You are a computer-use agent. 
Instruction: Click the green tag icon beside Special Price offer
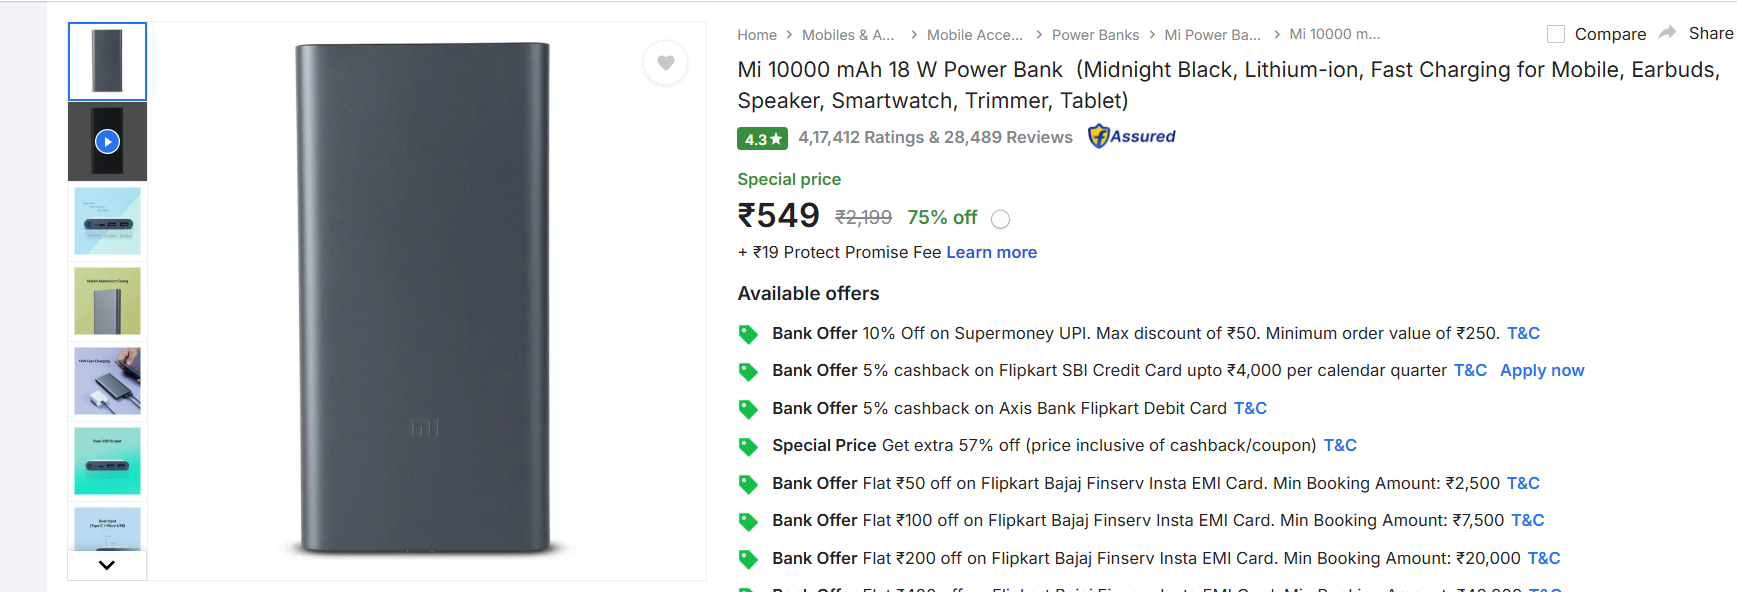coord(748,446)
